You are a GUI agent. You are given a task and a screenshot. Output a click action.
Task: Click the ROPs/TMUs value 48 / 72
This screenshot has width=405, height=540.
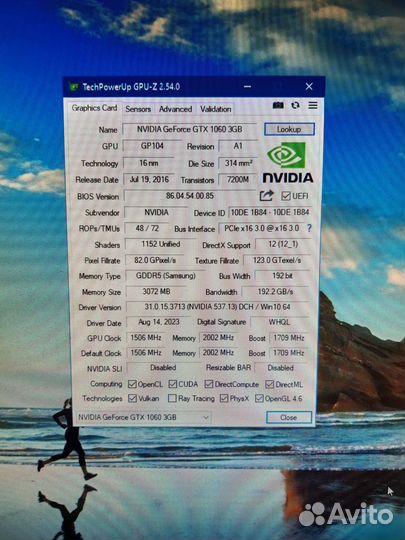(x=147, y=228)
